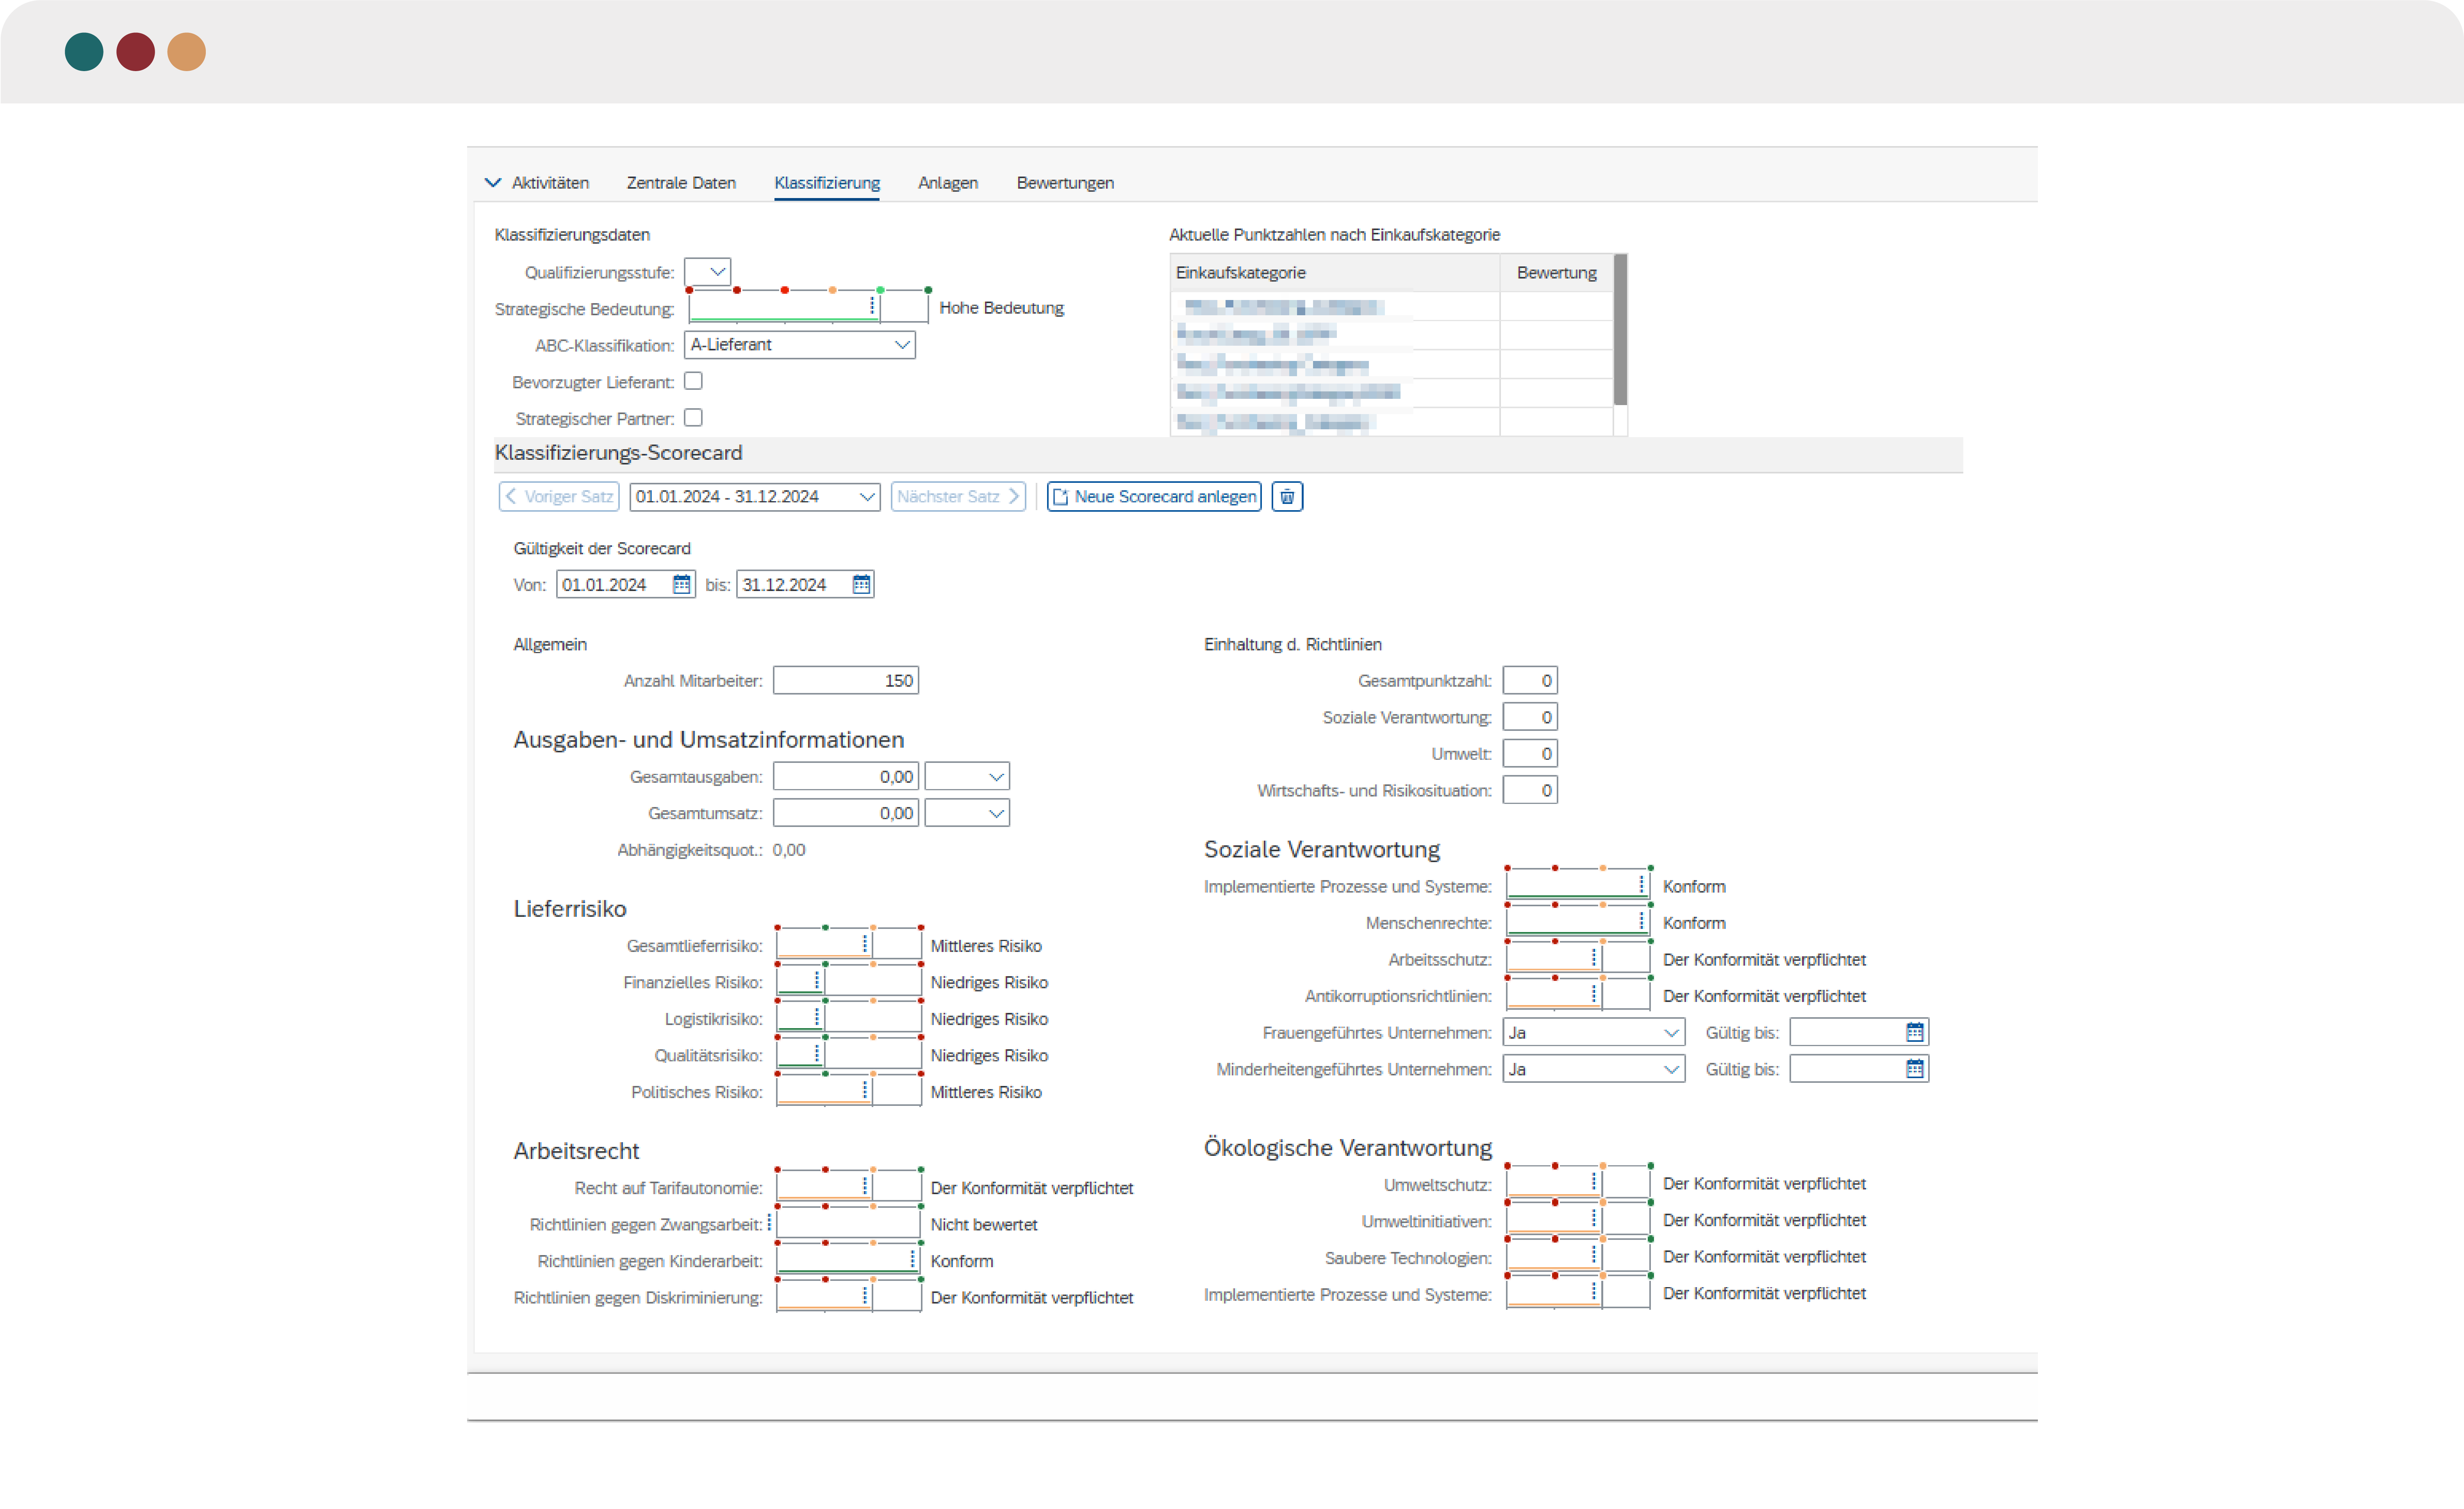Click the Voriger Satz button
This screenshot has width=2464, height=1509.
click(559, 496)
